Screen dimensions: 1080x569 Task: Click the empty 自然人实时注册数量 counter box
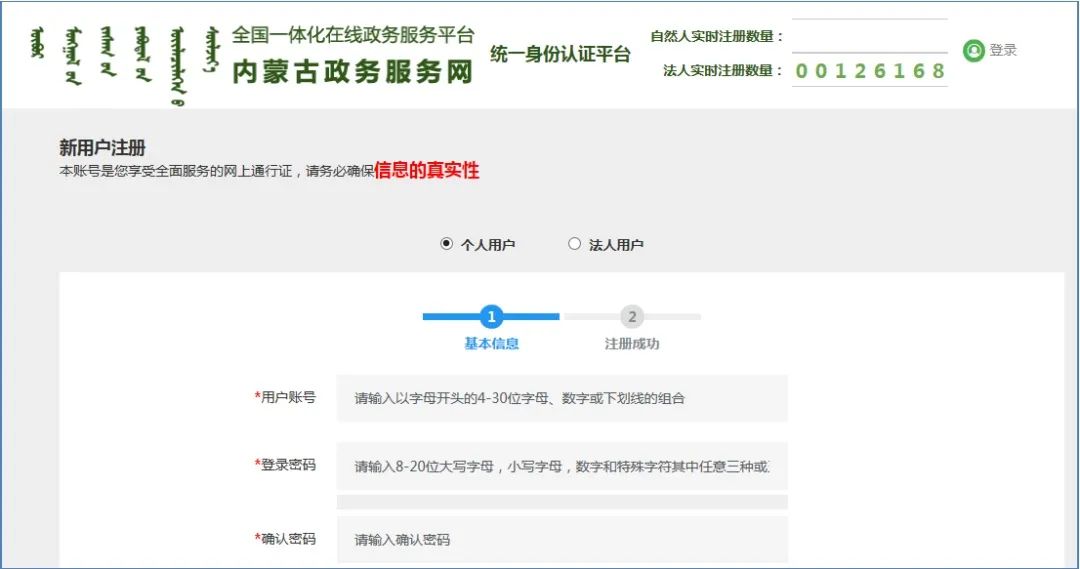[869, 36]
